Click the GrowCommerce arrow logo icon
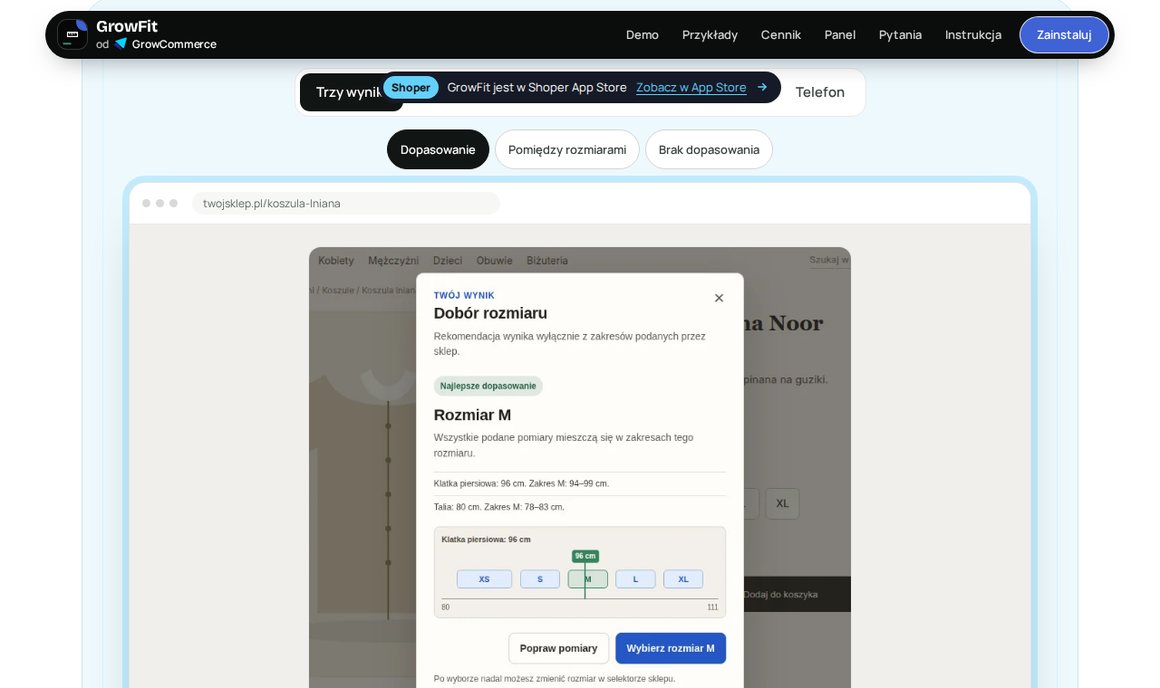Image resolution: width=1160 pixels, height=688 pixels. (121, 44)
